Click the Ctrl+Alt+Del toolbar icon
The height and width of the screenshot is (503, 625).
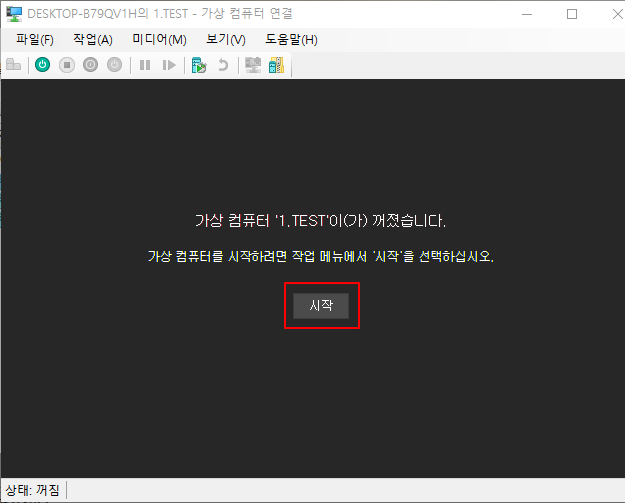(14, 65)
